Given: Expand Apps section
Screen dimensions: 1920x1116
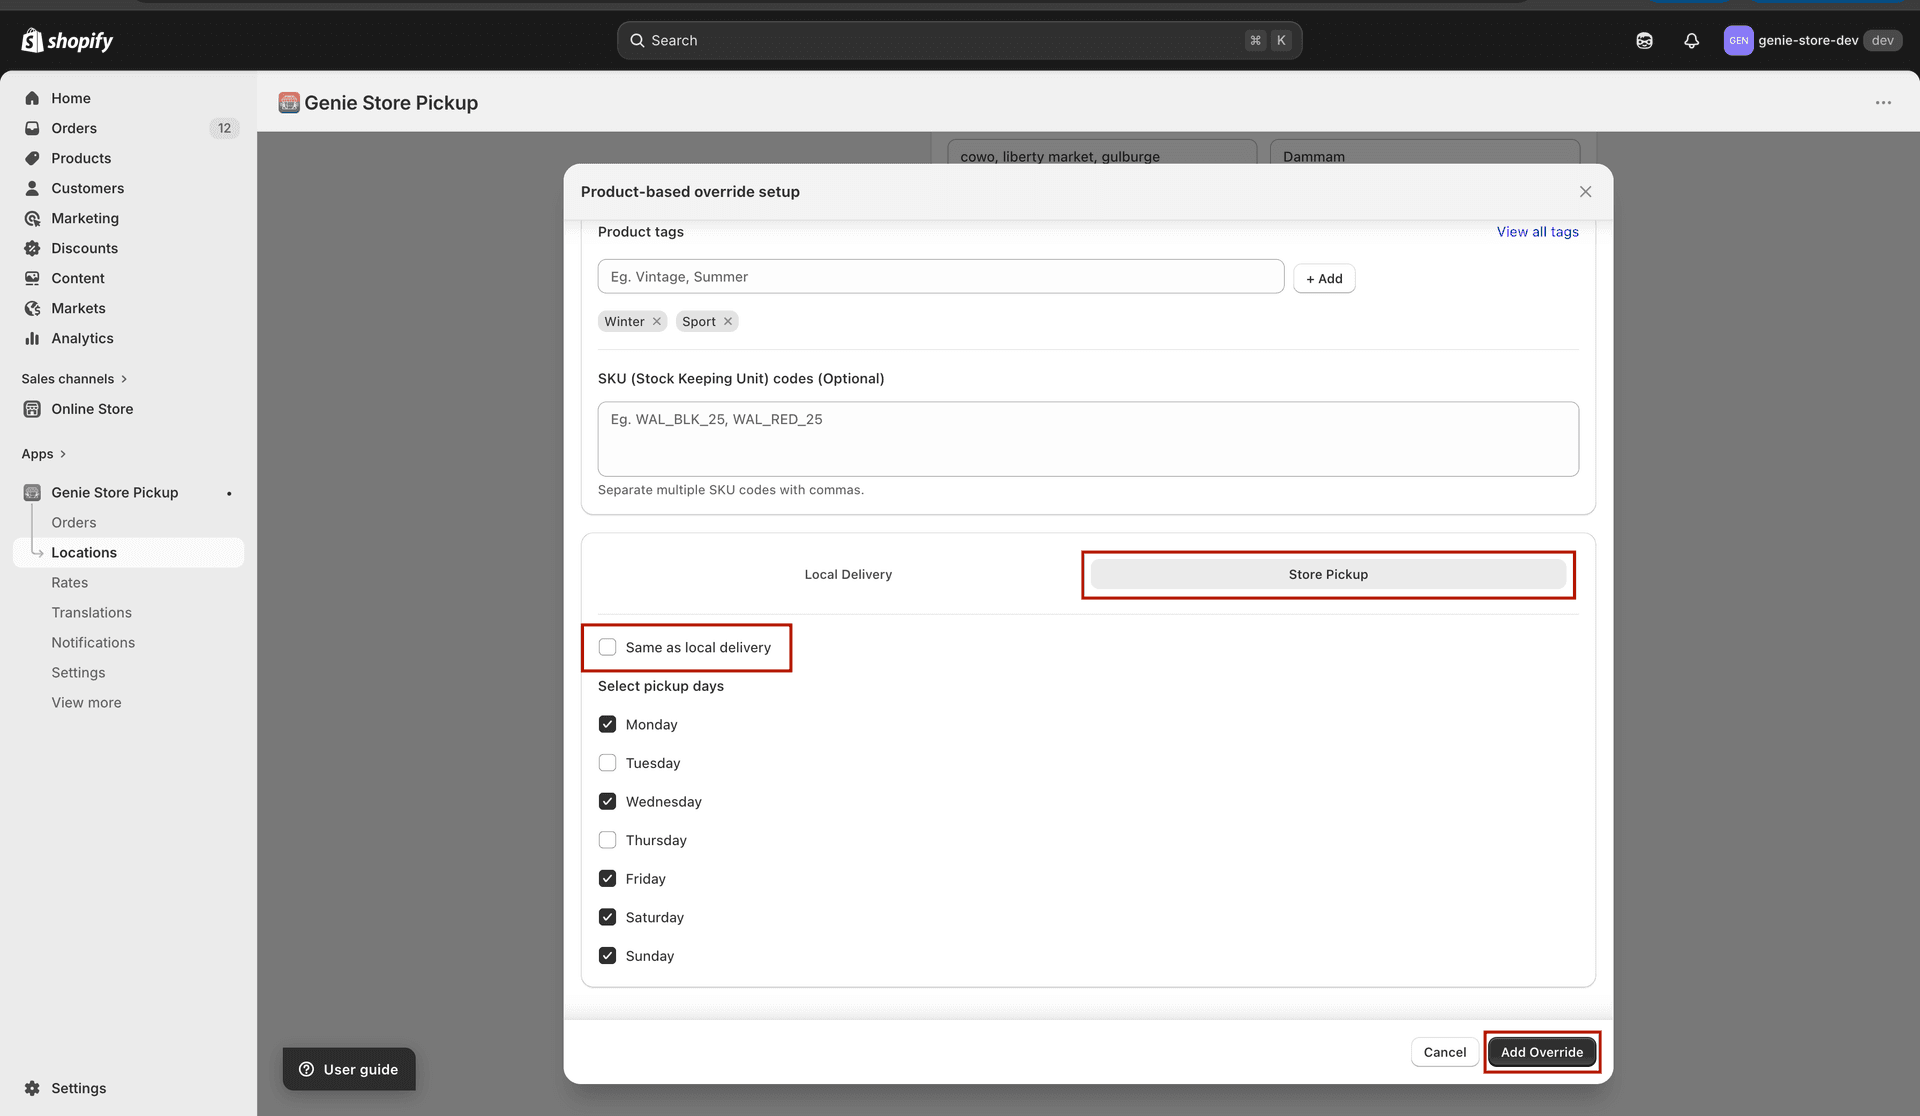Looking at the screenshot, I should pos(43,454).
